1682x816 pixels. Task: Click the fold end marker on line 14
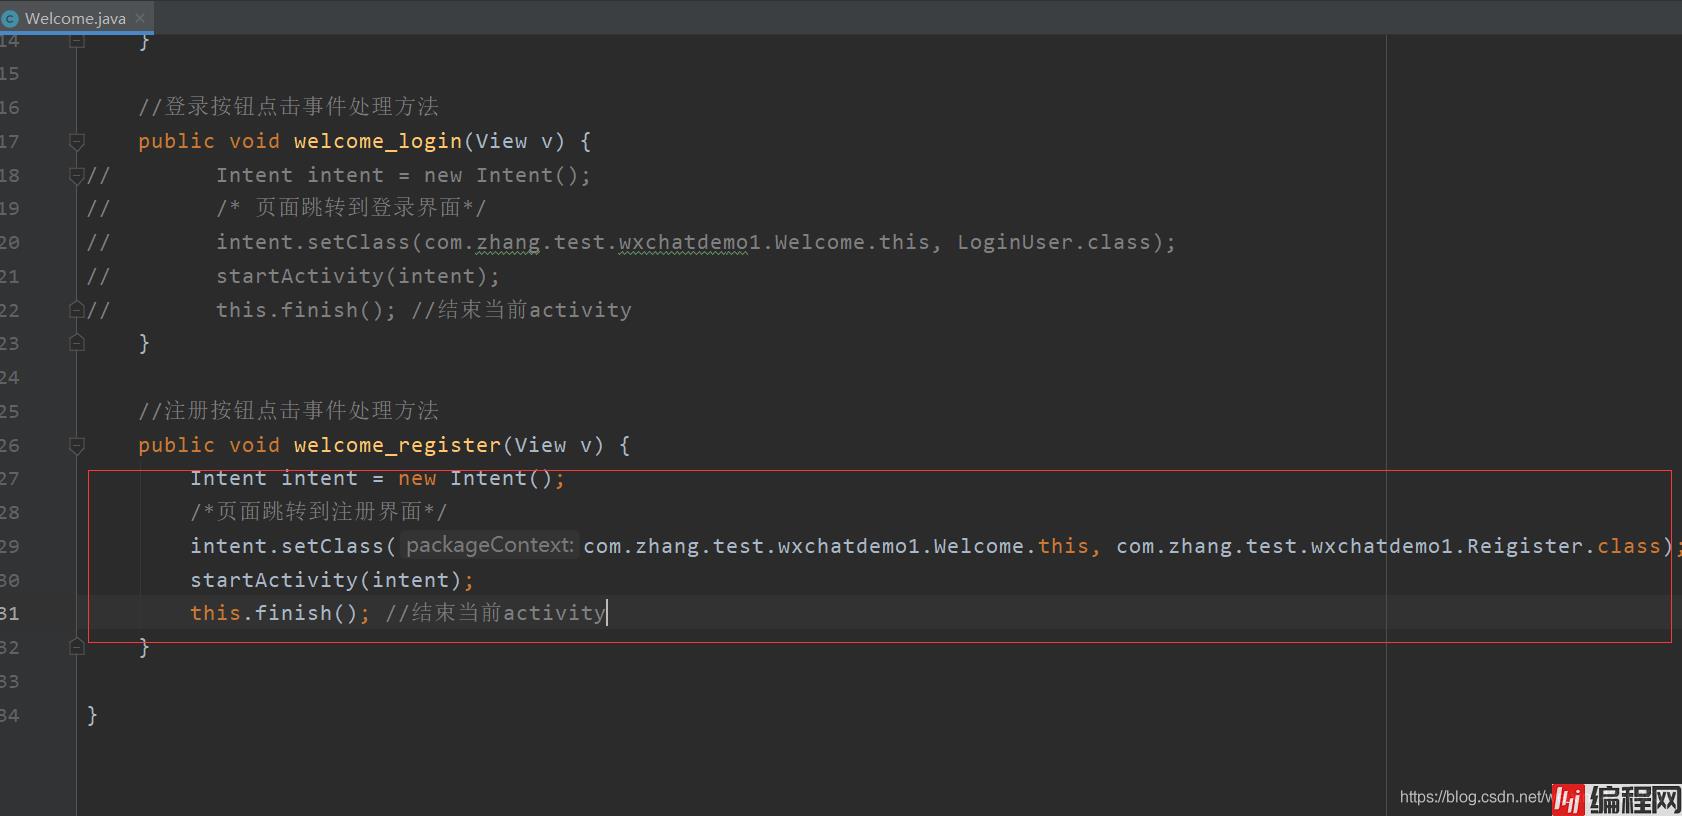[x=77, y=41]
